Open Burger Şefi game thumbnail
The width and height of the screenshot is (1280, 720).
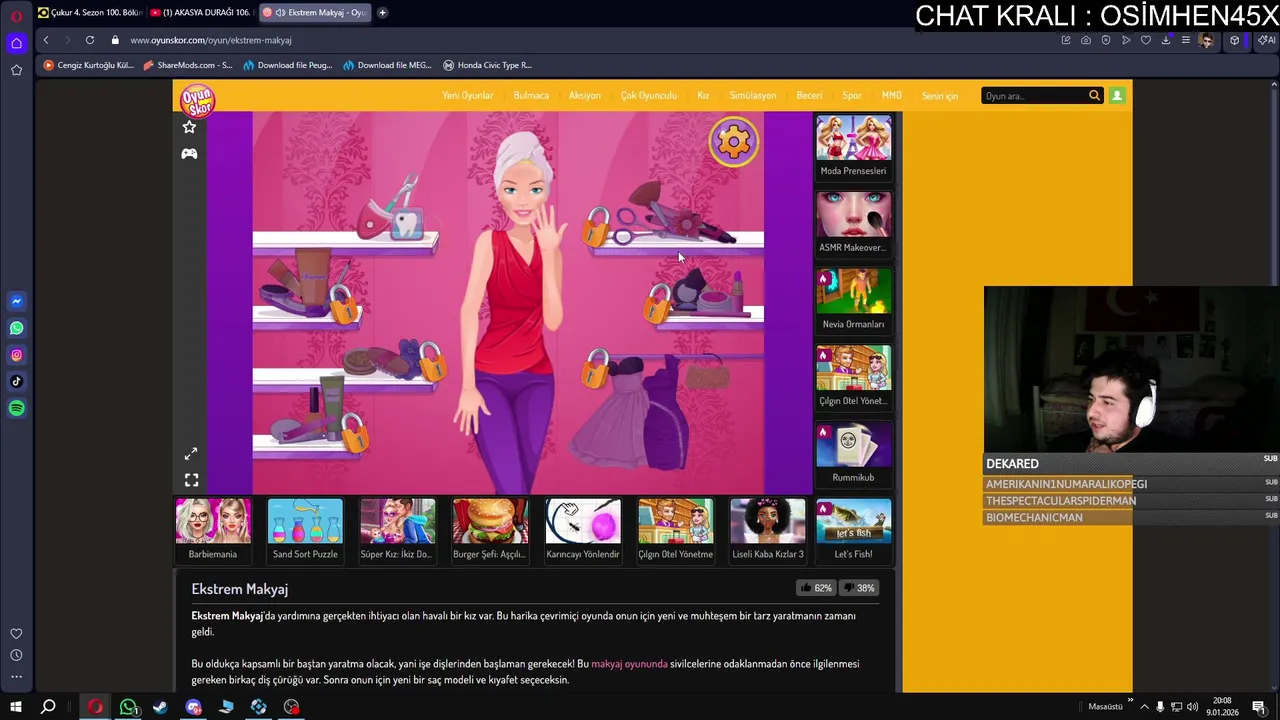point(490,530)
